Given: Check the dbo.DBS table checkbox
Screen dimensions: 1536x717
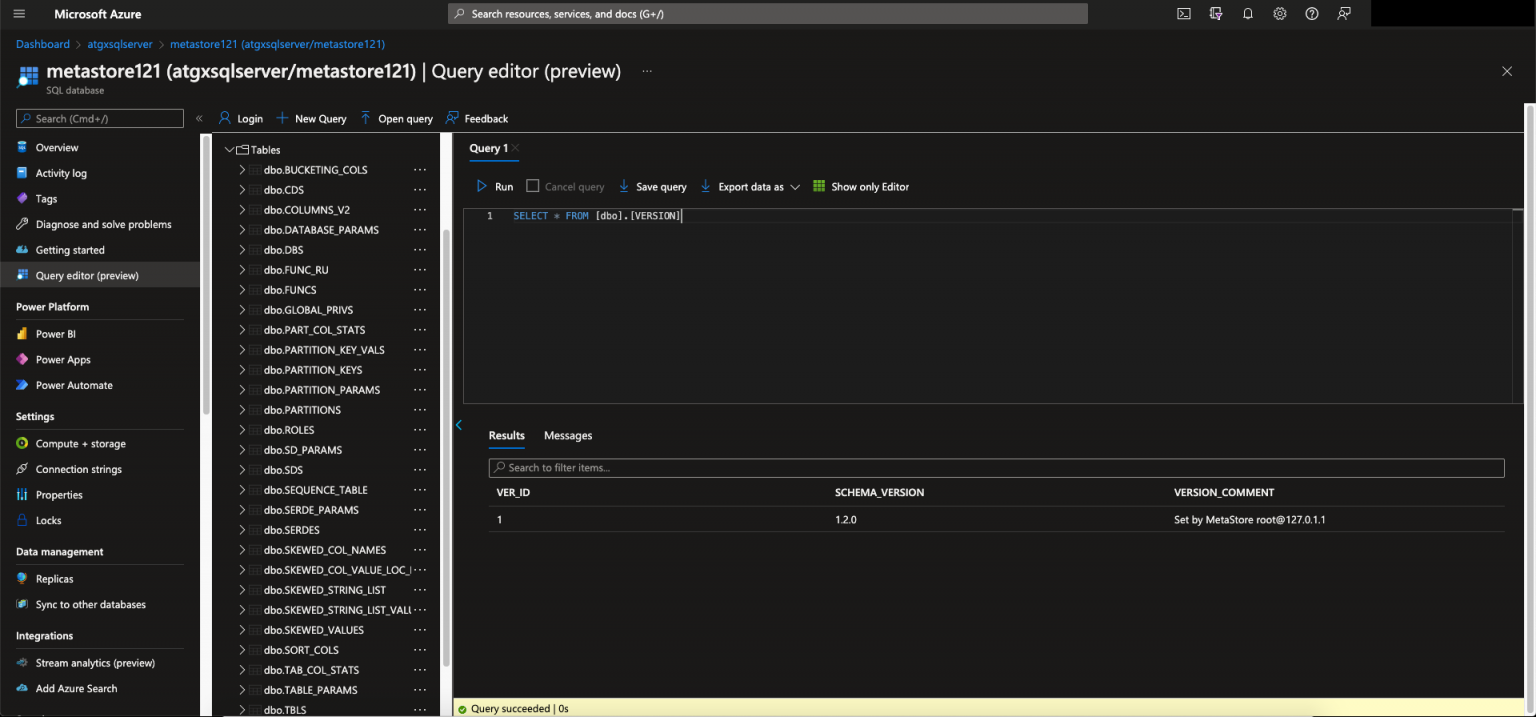Looking at the screenshot, I should [253, 249].
